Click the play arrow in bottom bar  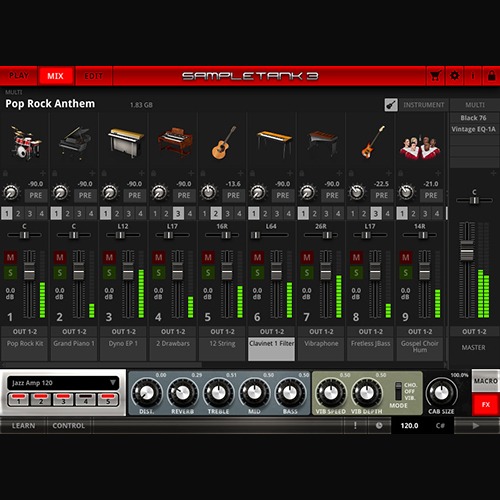tap(476, 426)
